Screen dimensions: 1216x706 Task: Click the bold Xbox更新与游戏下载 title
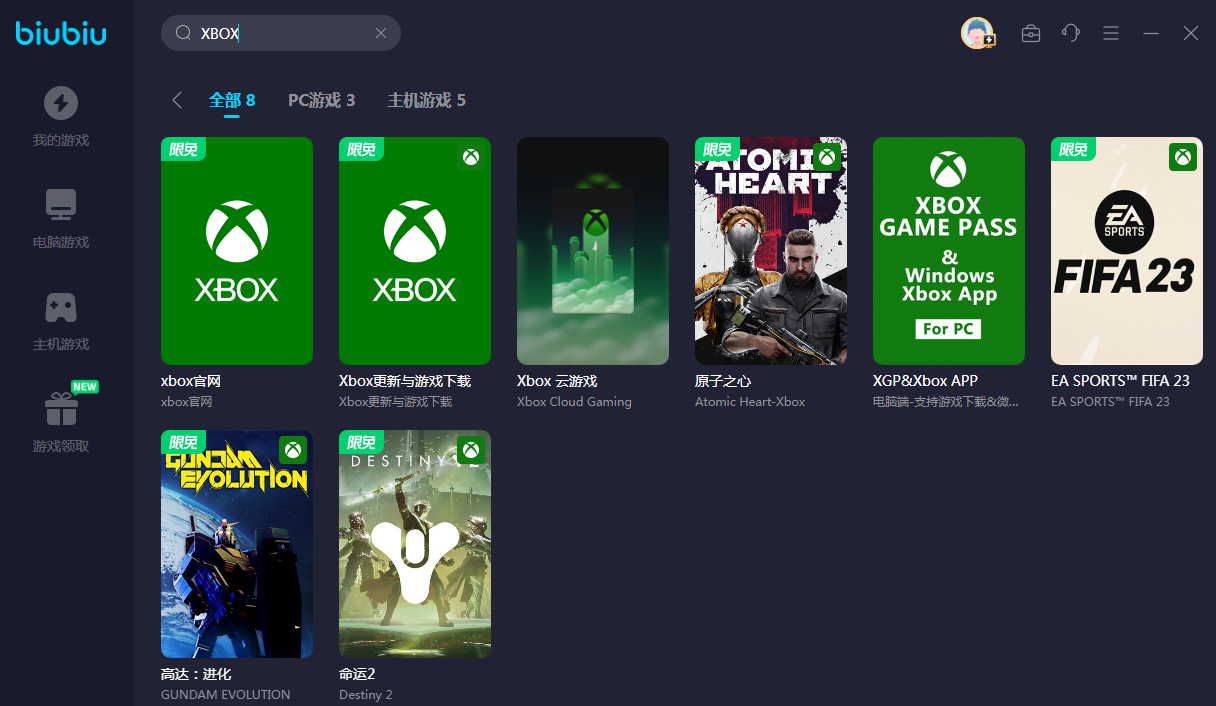(x=405, y=381)
